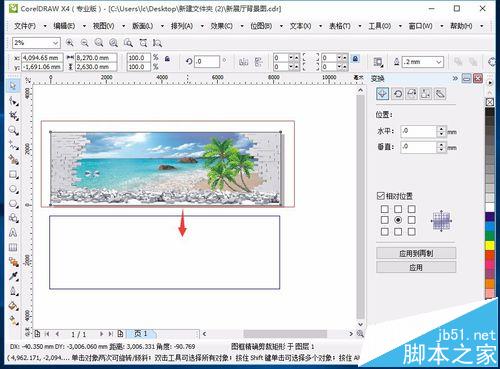Open the Skew tab in transform docker
Image resolution: width=500 pixels, height=369 pixels.
(440, 94)
